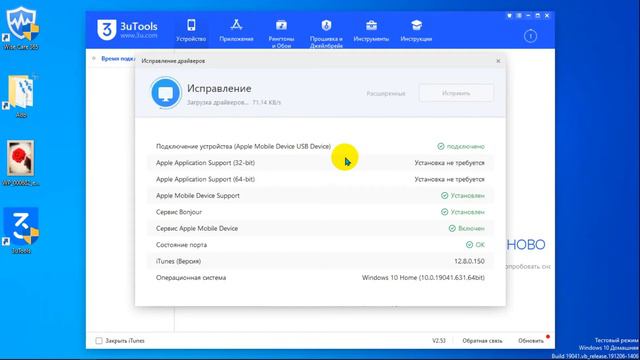Click the Операционная система label

191,278
